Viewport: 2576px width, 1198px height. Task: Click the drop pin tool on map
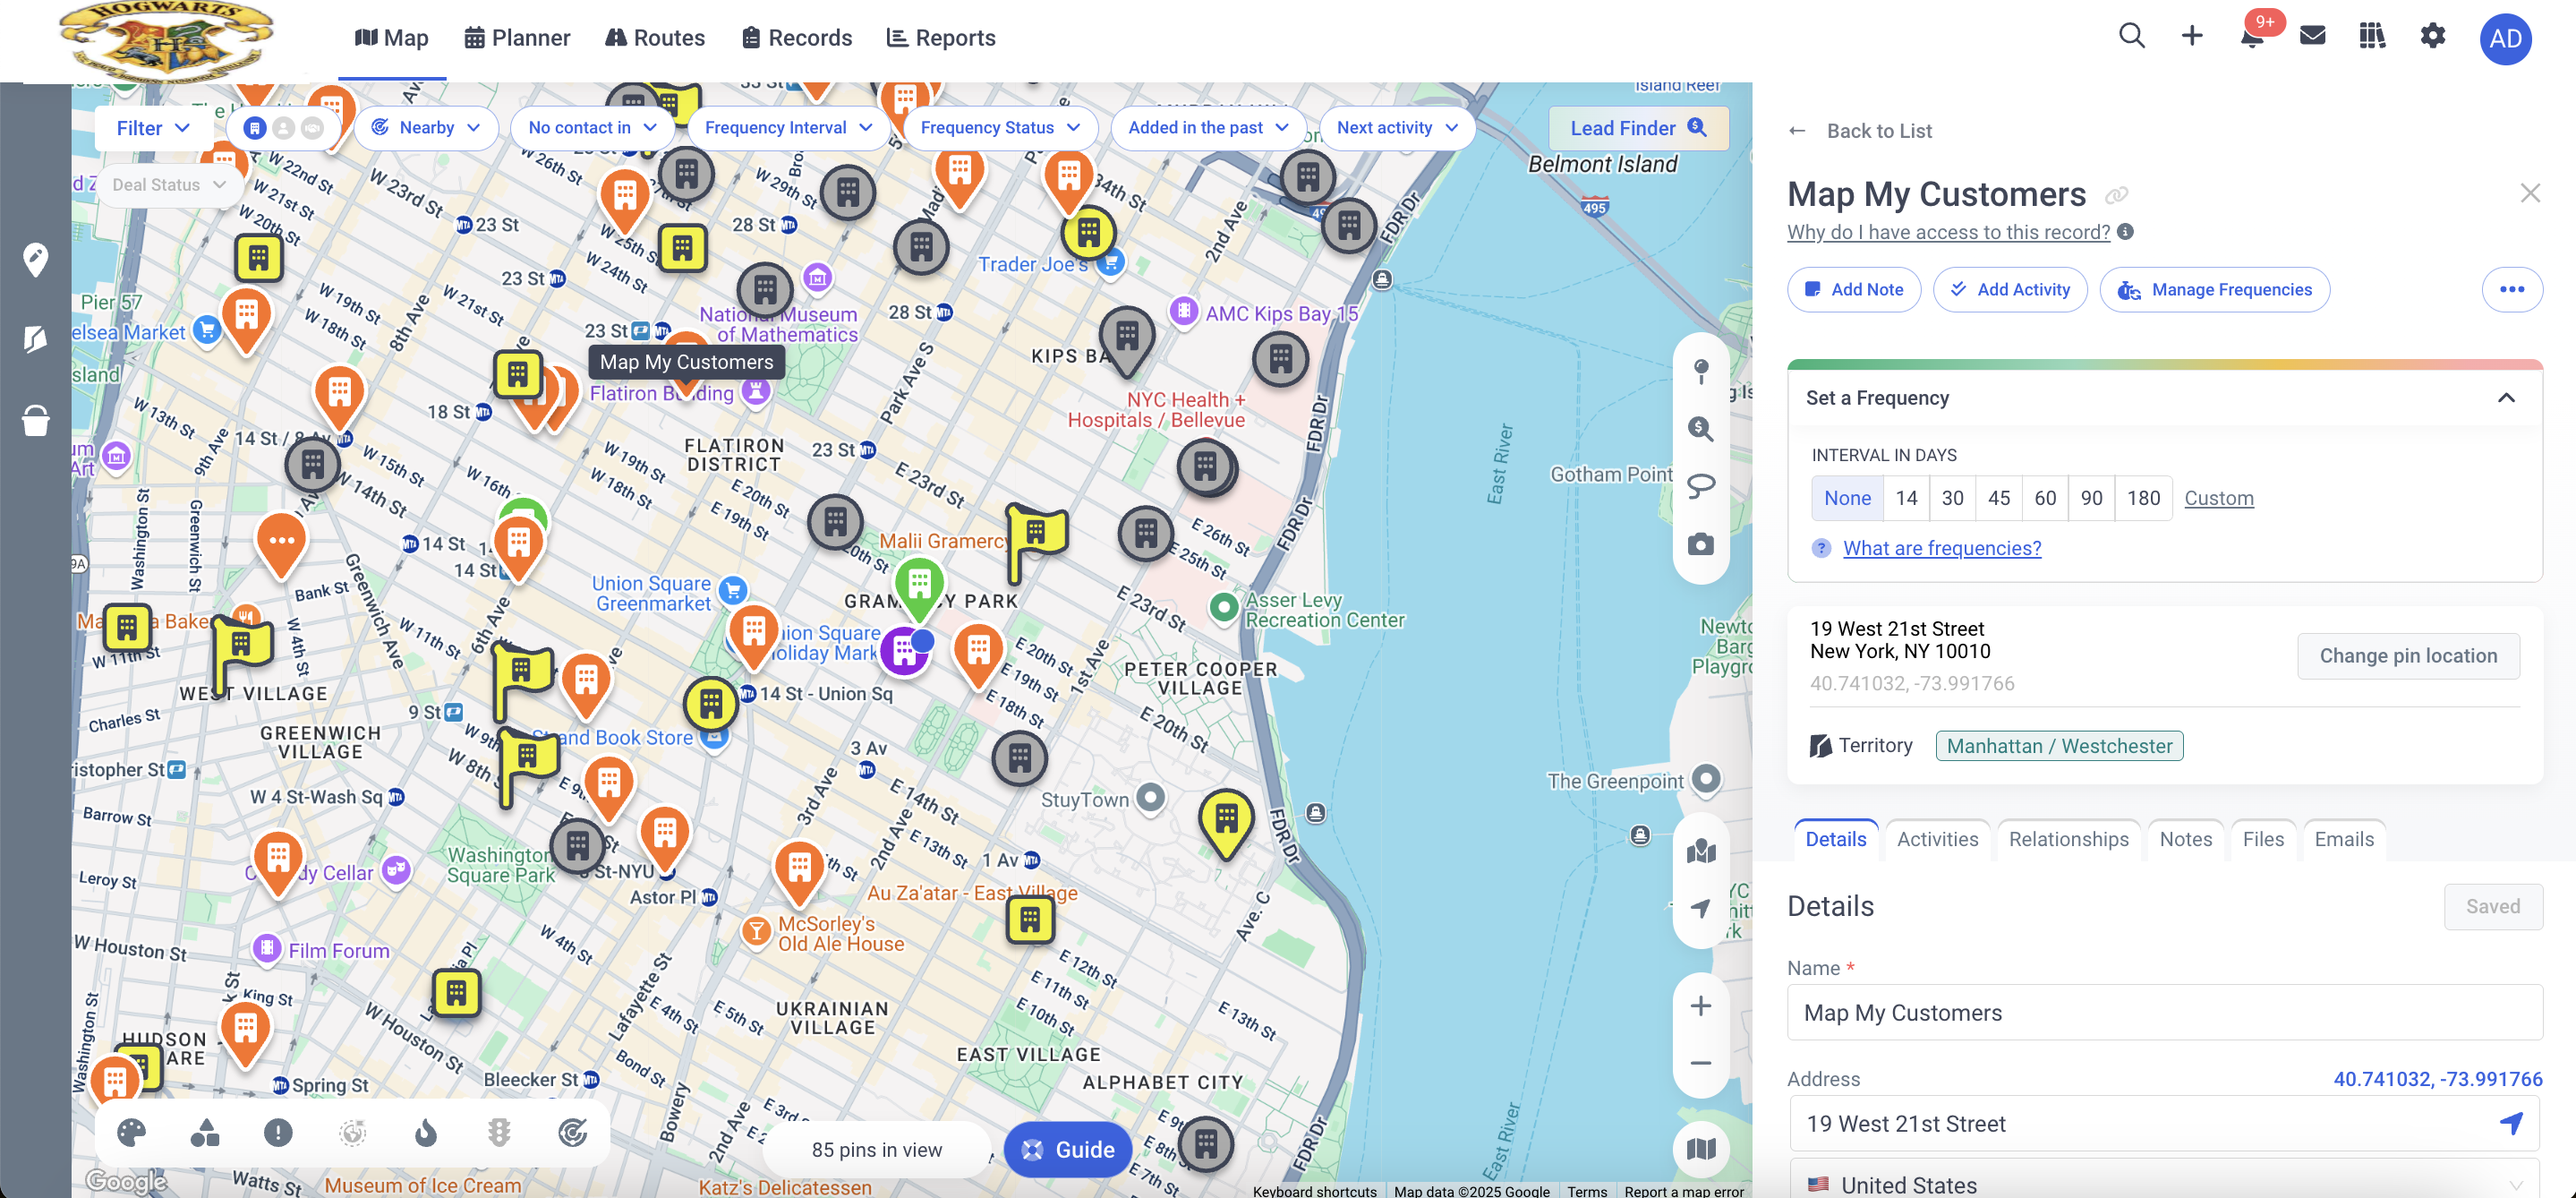coord(1701,371)
